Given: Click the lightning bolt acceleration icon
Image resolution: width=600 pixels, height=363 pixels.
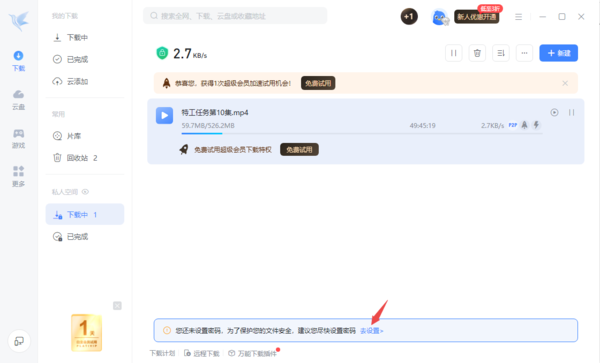Looking at the screenshot, I should (x=536, y=125).
